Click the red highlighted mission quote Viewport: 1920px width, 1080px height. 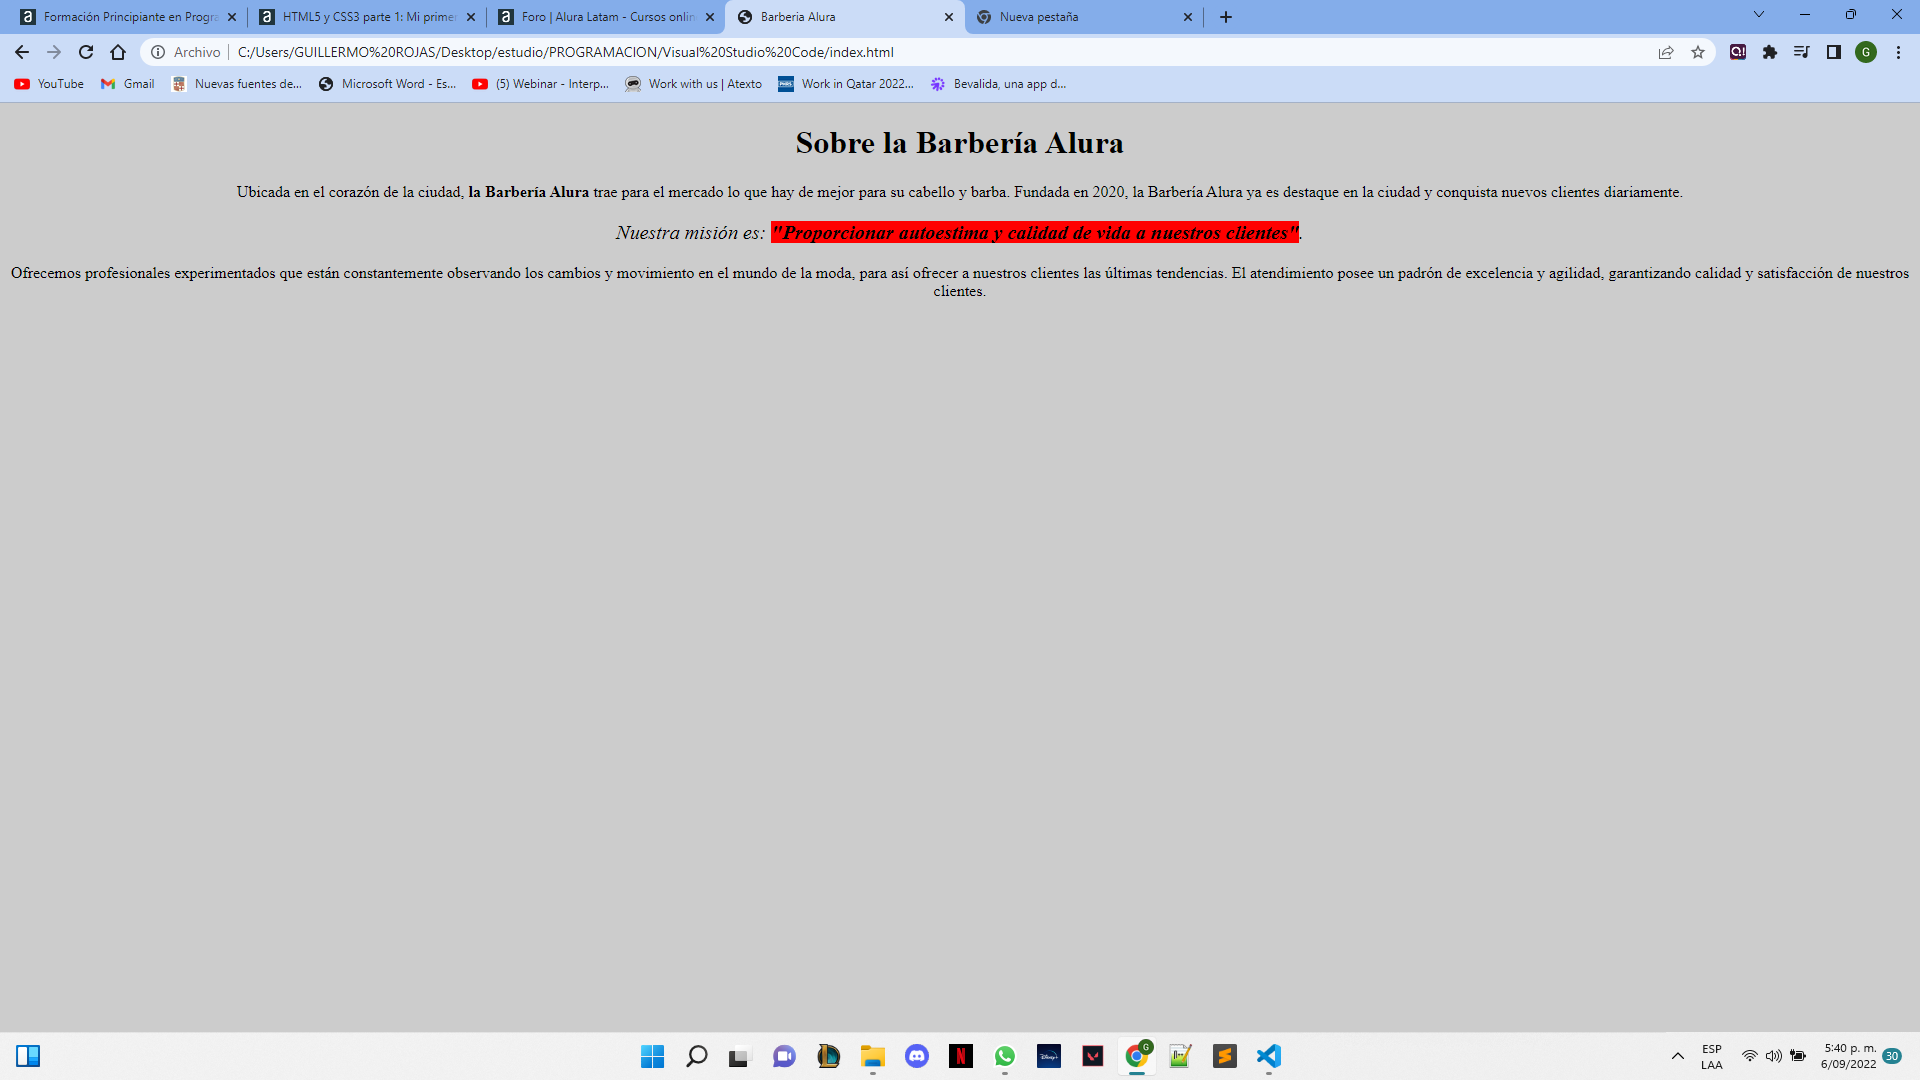tap(1034, 233)
